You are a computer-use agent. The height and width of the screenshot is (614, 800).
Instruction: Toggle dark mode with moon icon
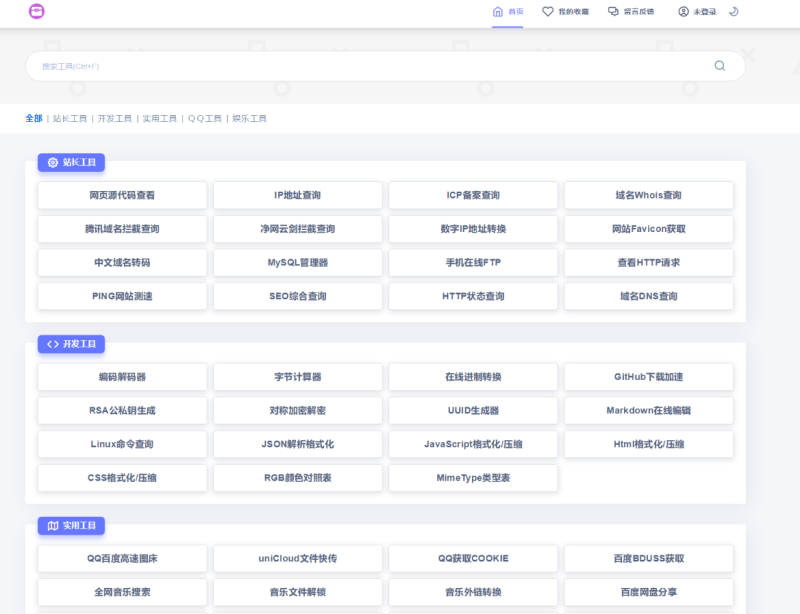coord(734,12)
